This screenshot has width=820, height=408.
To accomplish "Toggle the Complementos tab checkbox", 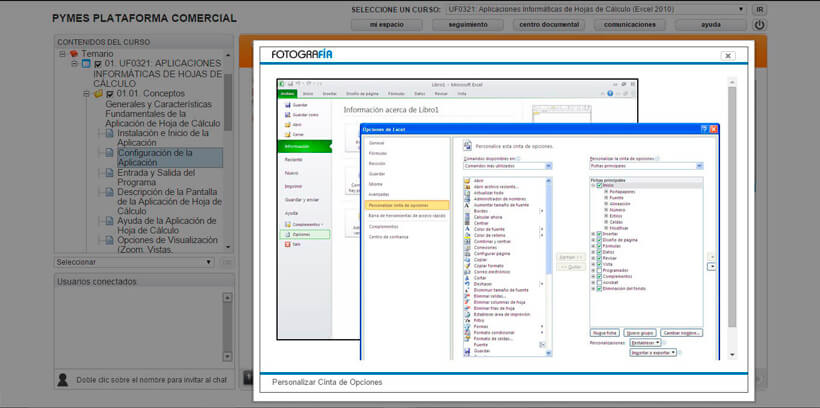I will coord(599,276).
